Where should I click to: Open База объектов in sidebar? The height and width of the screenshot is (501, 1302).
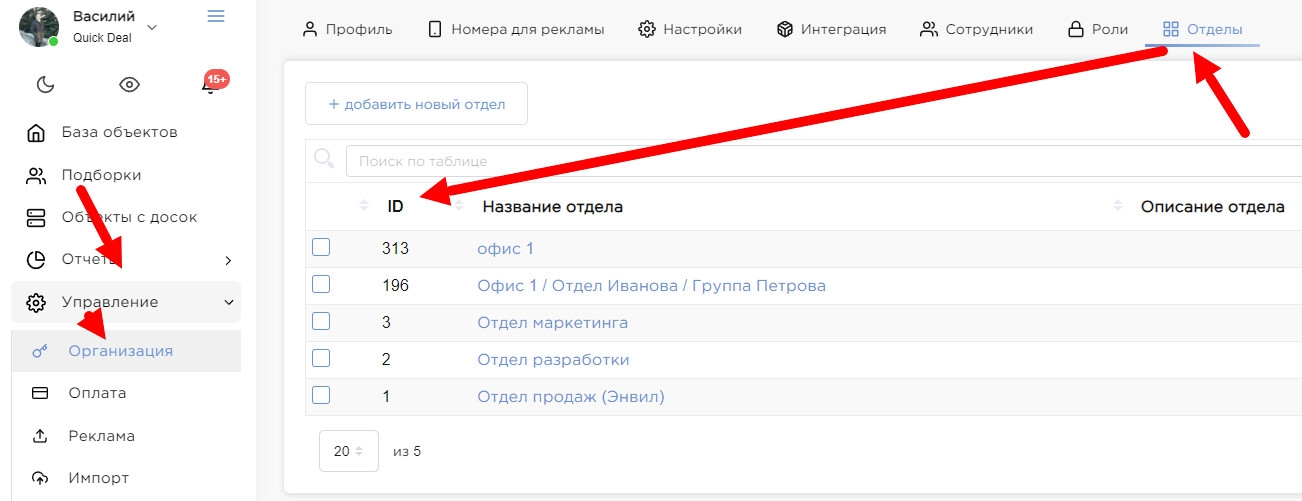point(119,132)
